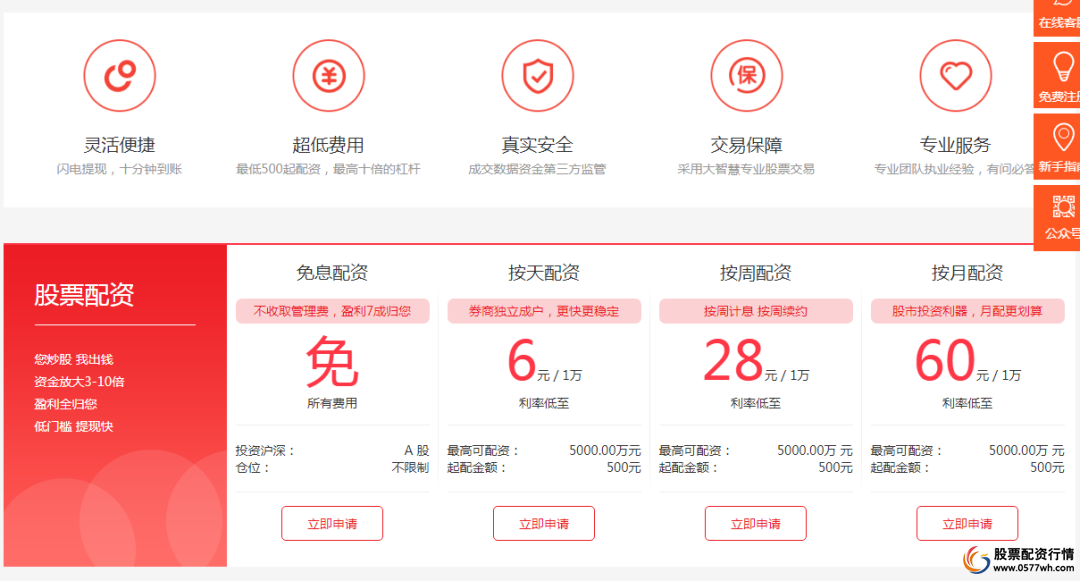Click the large 免 character
Viewport: 1080px width, 581px height.
(x=332, y=362)
